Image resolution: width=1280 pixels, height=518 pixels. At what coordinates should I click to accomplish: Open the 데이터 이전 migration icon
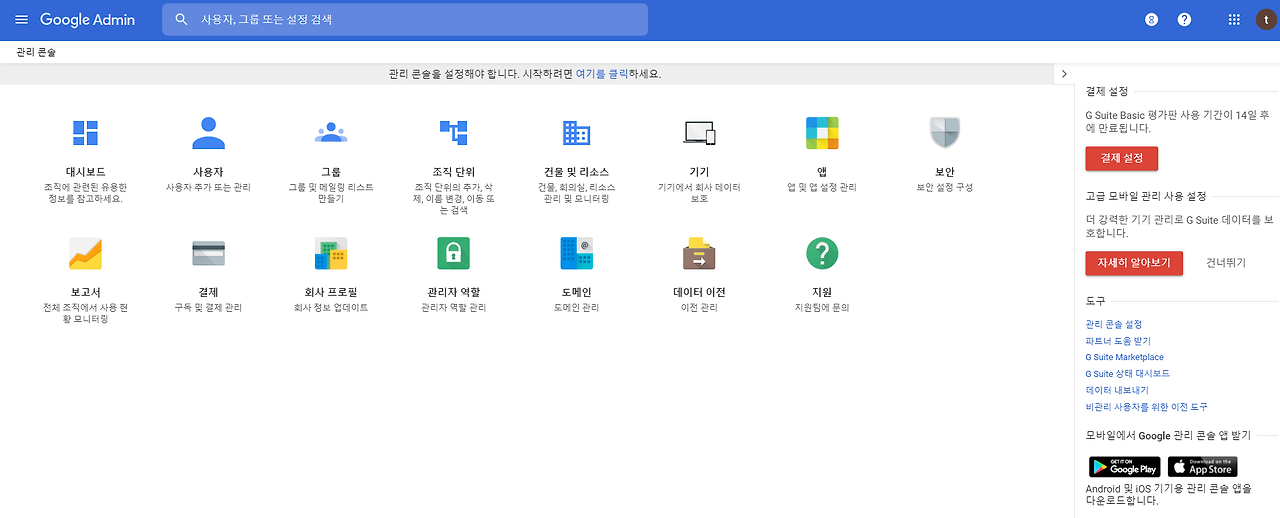point(699,253)
